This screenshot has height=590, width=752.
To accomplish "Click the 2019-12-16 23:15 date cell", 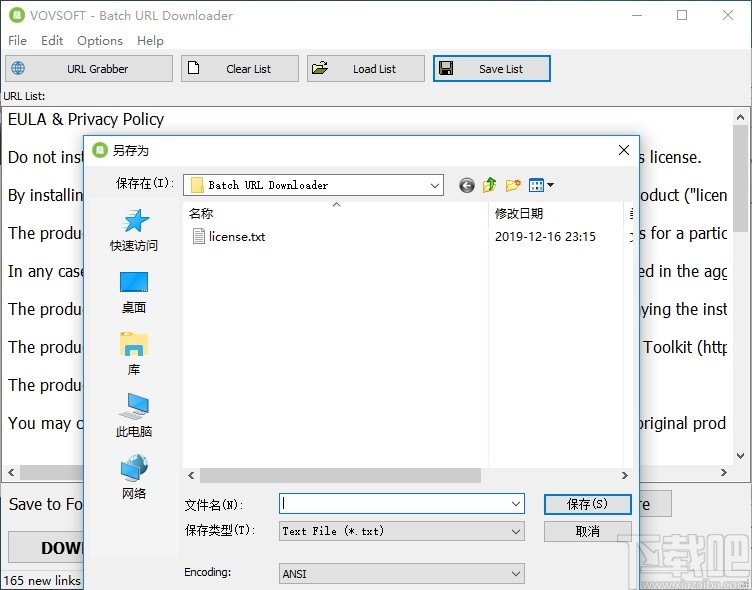I will coord(545,236).
